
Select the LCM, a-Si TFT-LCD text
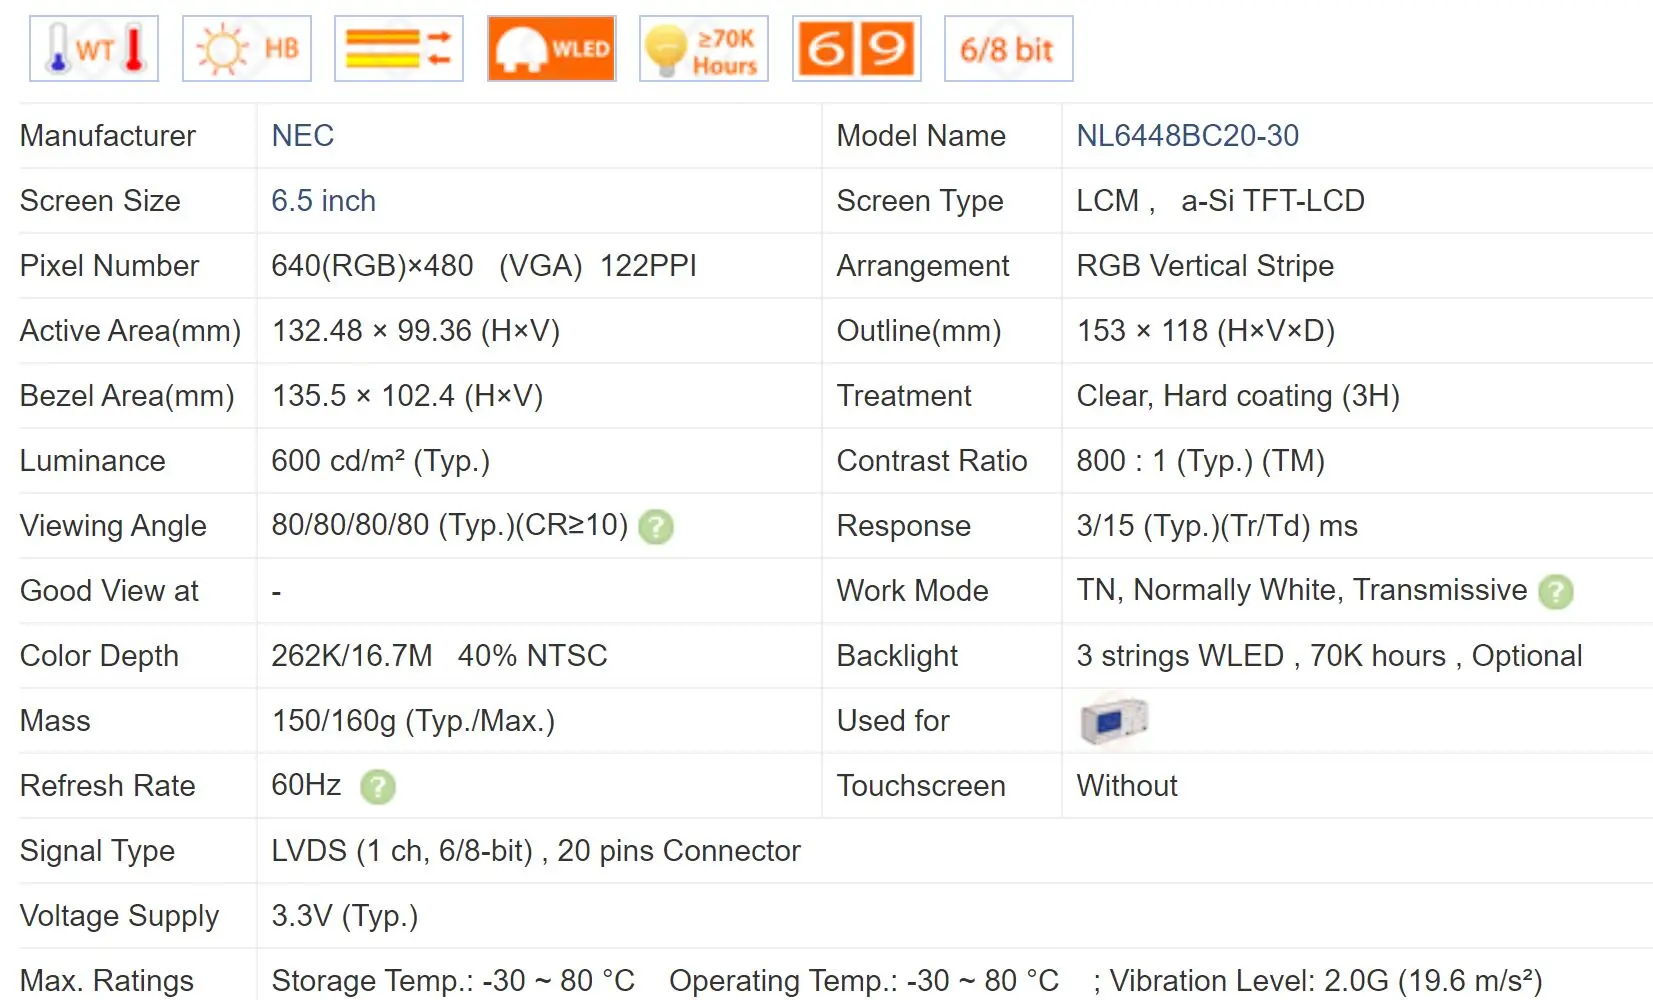click(x=1220, y=201)
